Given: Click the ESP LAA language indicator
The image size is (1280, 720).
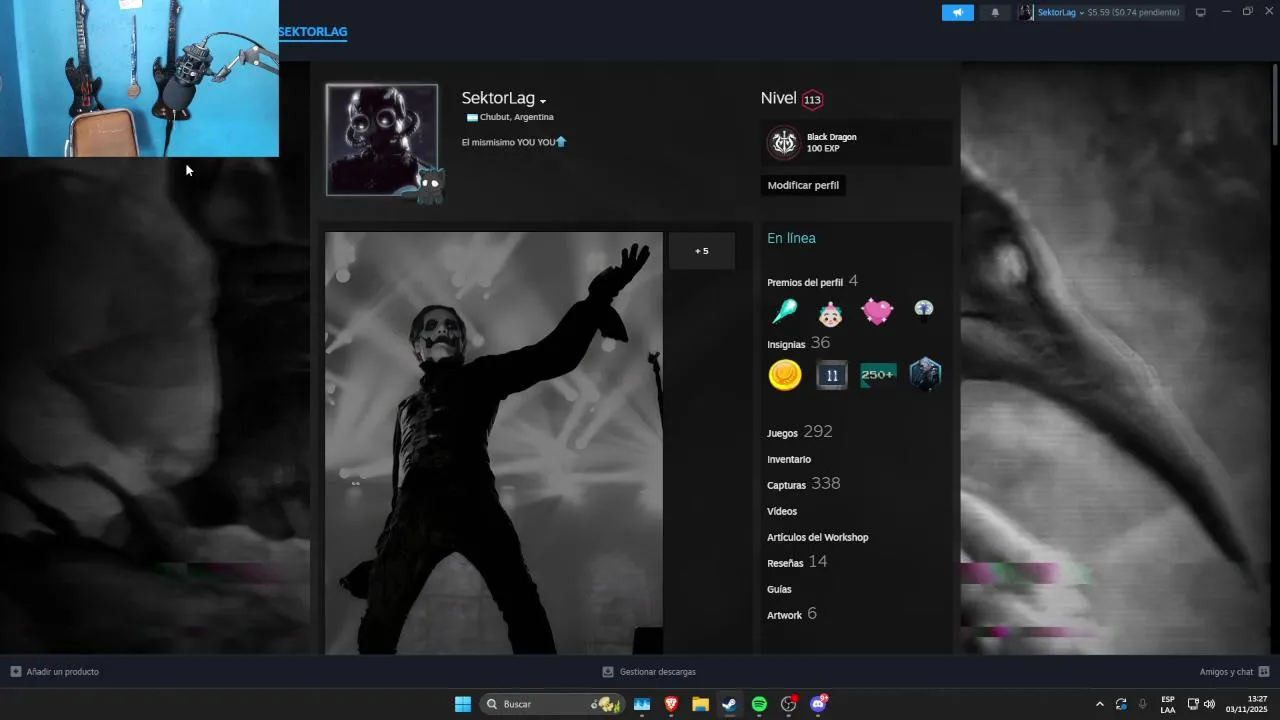Looking at the screenshot, I should coord(1168,704).
